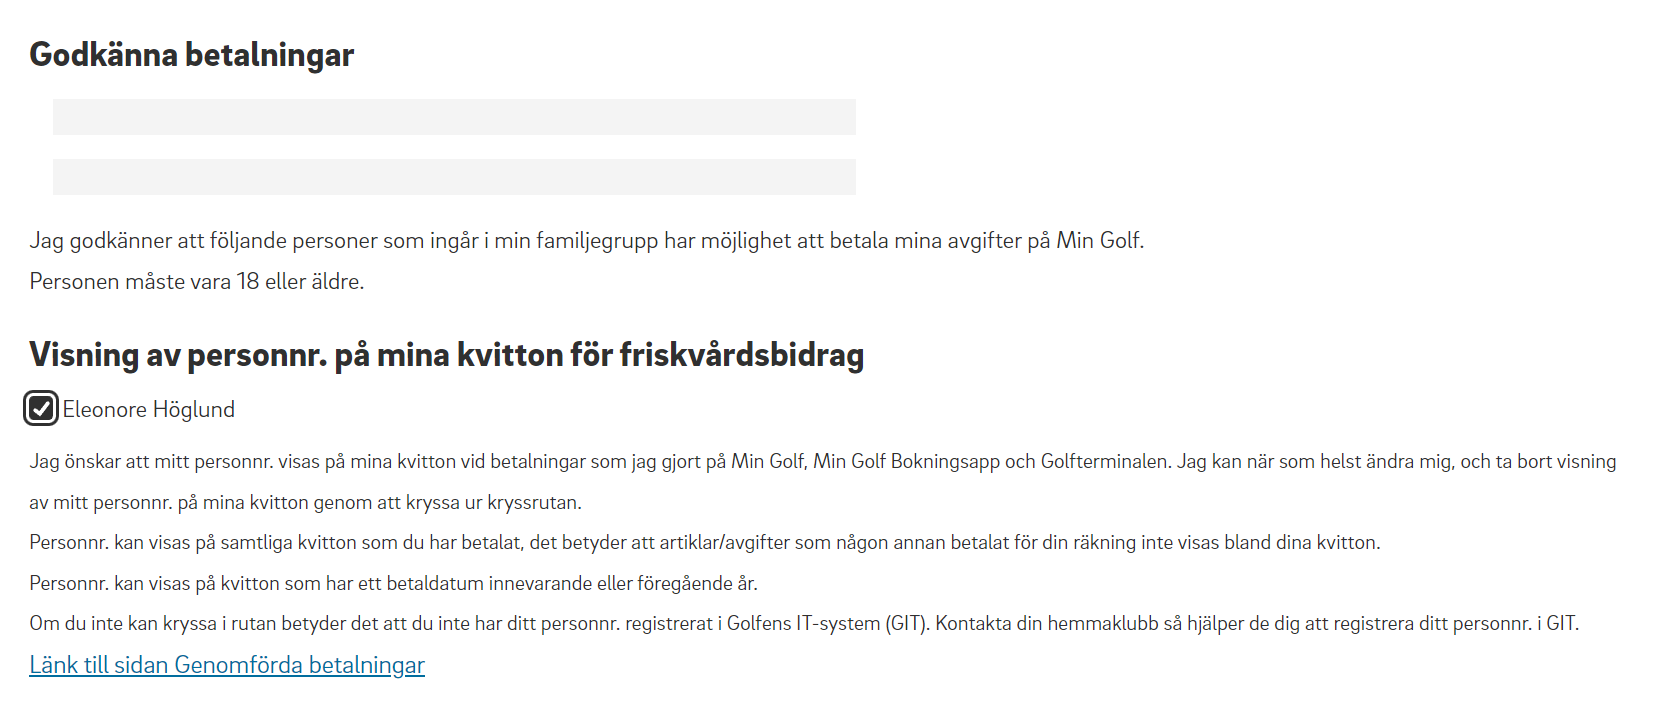Screen dimensions: 1663x714
Task: Click the first grey placeholder bar
Action: 454,117
